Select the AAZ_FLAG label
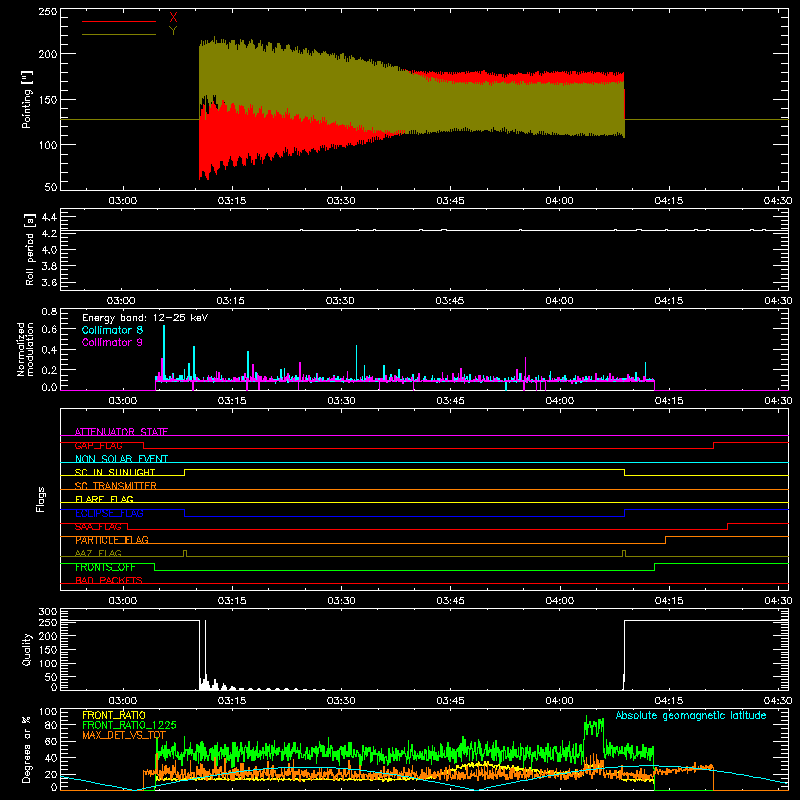 pyautogui.click(x=98, y=553)
